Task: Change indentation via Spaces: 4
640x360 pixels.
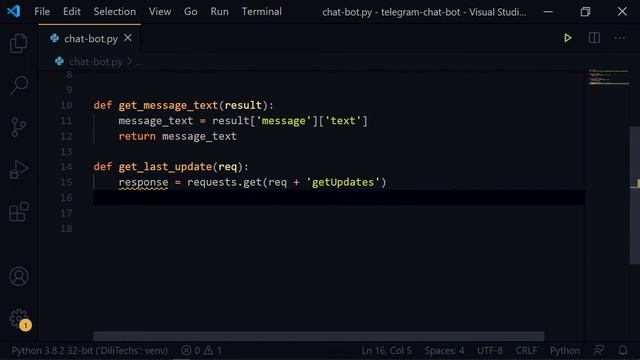Action: pyautogui.click(x=444, y=350)
